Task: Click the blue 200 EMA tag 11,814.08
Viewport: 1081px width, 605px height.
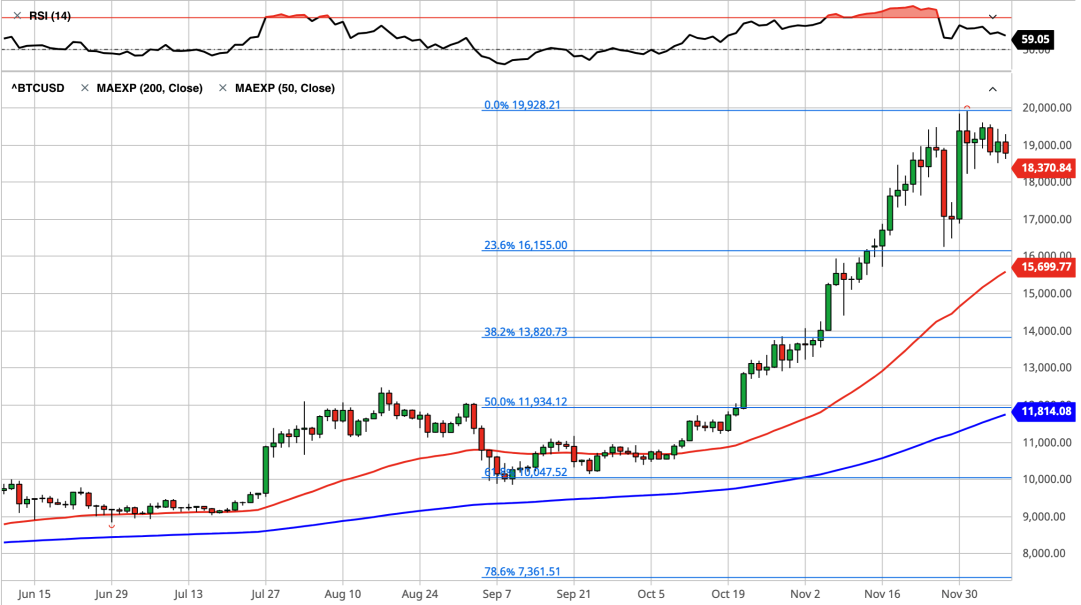Action: pyautogui.click(x=1044, y=410)
